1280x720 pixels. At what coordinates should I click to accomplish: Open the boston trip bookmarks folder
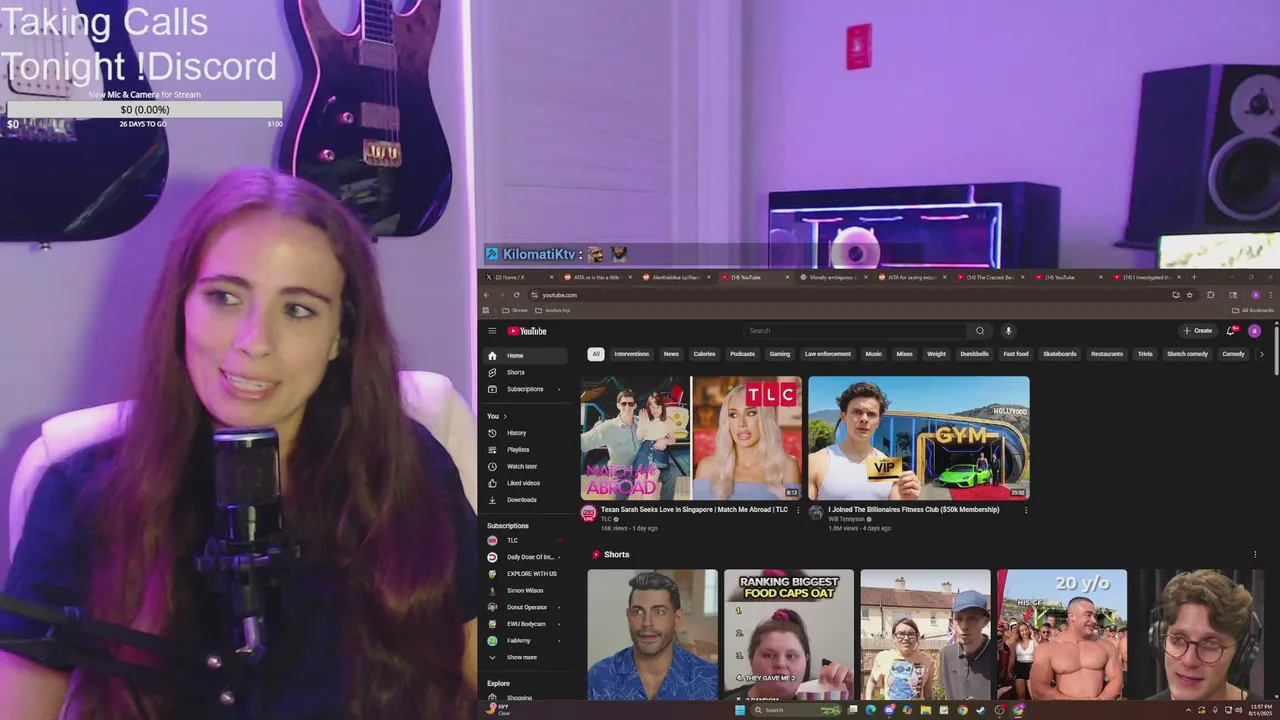[553, 310]
